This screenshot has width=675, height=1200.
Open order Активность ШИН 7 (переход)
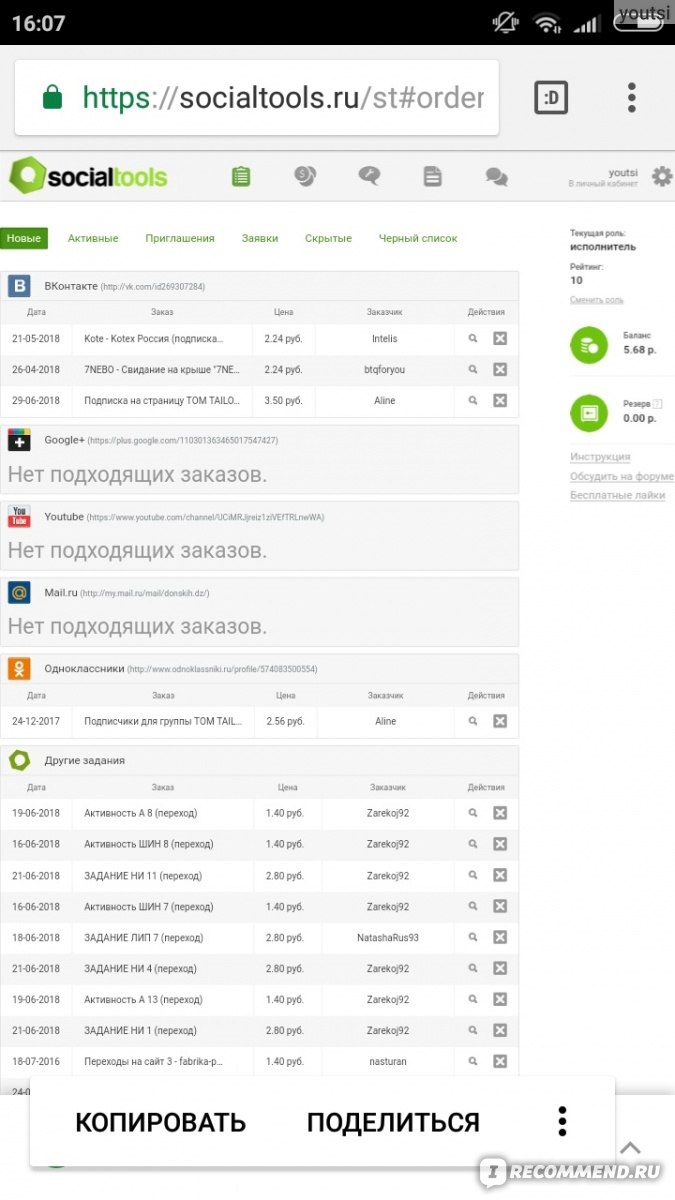(149, 906)
